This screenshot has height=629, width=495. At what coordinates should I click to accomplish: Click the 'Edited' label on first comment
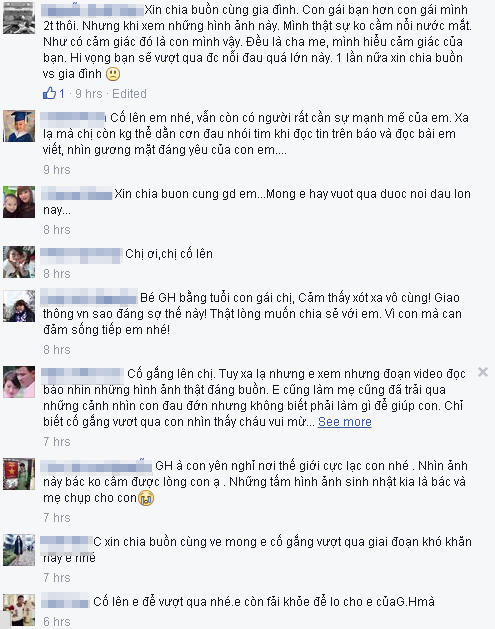click(x=129, y=93)
